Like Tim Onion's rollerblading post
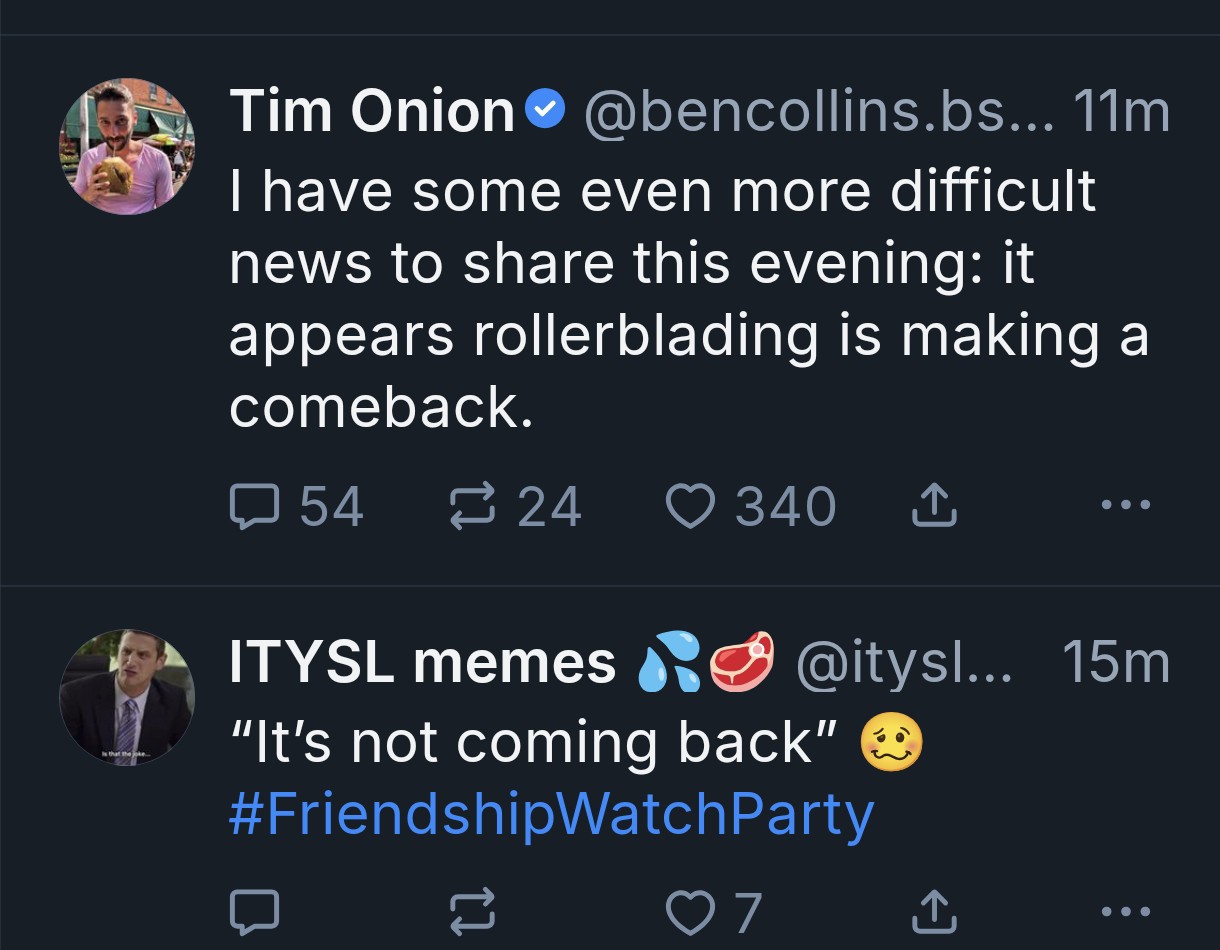The height and width of the screenshot is (950, 1220). point(686,507)
